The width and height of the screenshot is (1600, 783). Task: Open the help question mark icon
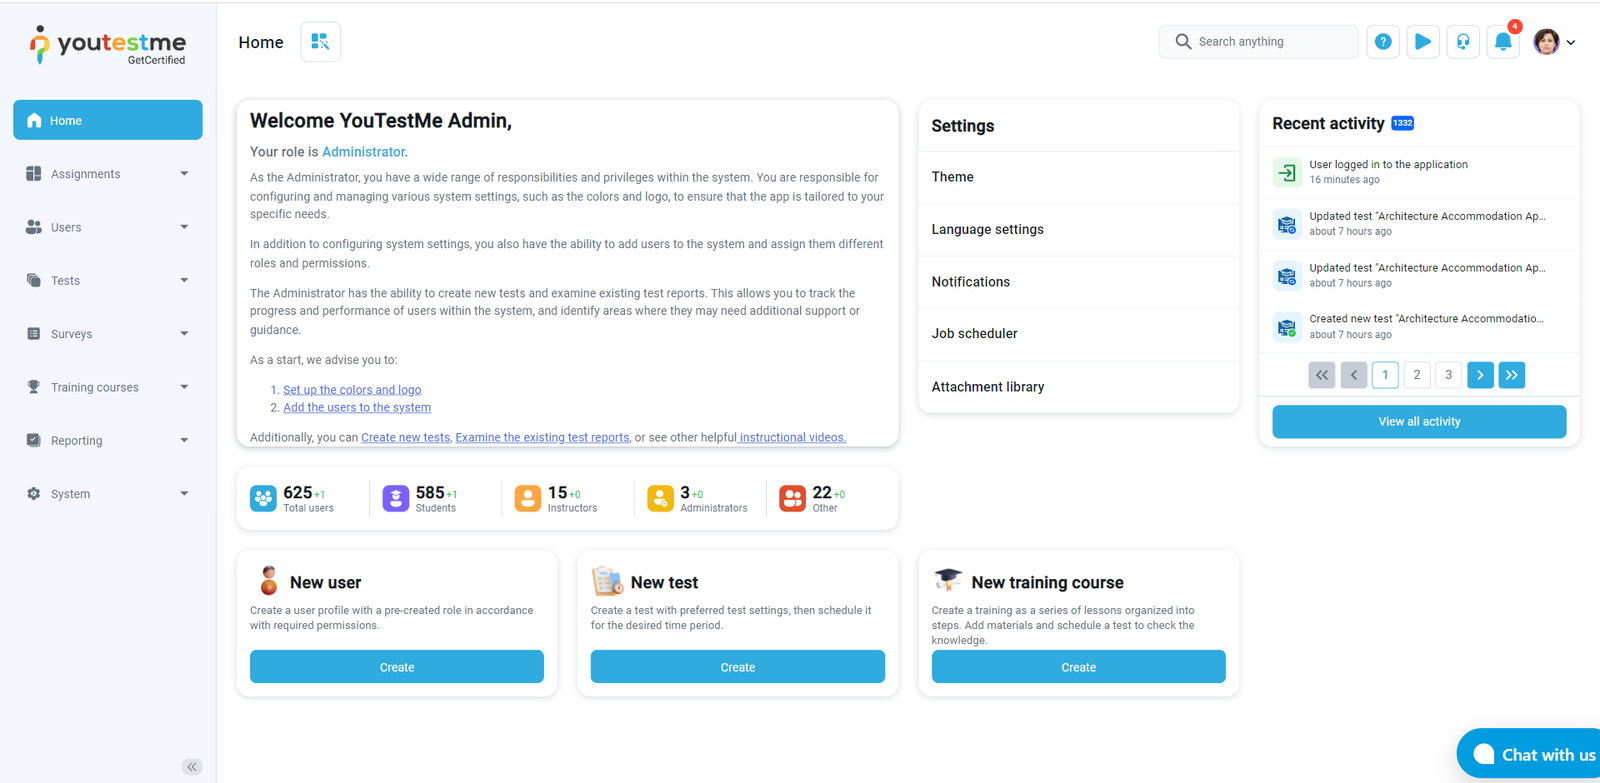pyautogui.click(x=1383, y=42)
